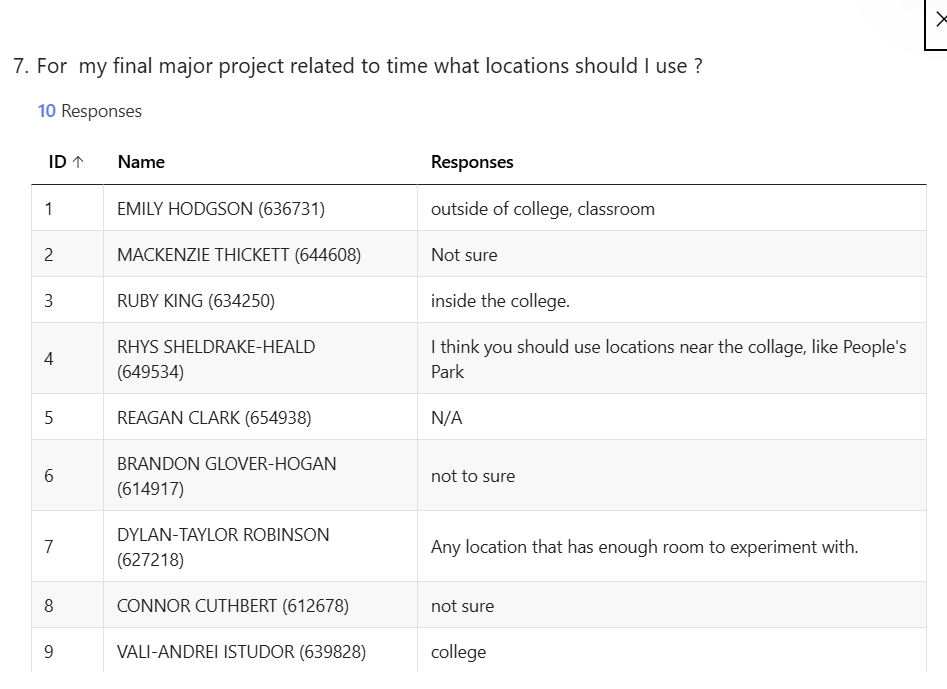This screenshot has height=689, width=947.
Task: Click ID cell number 5
Action: [48, 418]
